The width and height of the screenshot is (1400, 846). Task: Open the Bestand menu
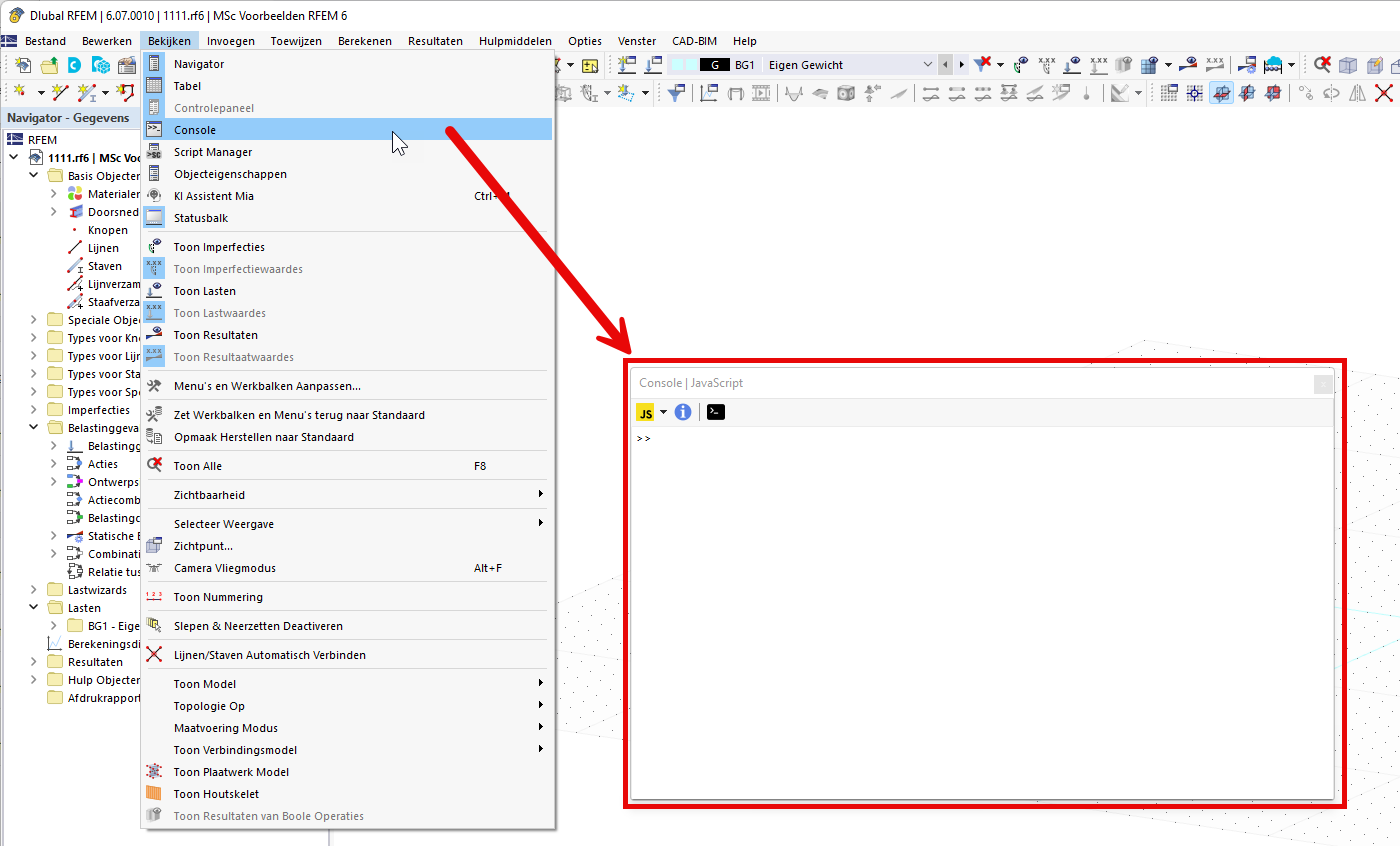tap(45, 41)
